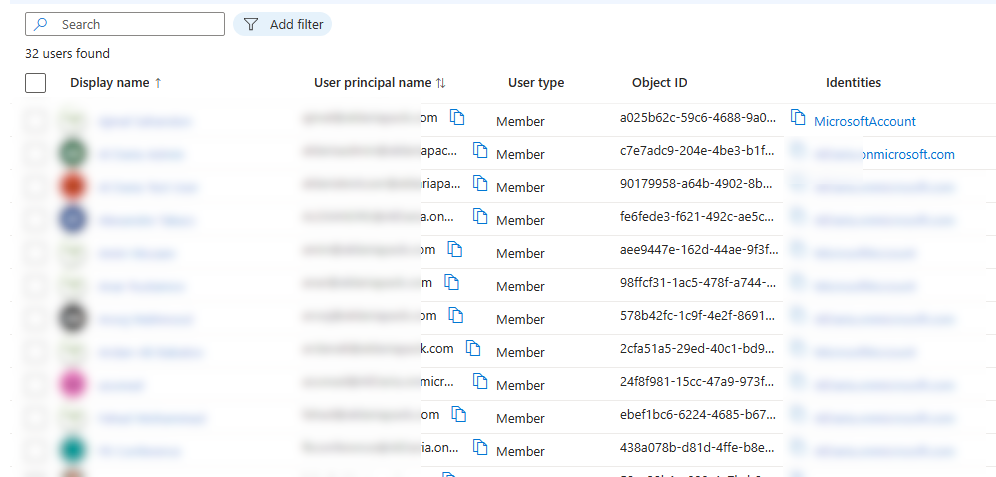Click Member in the 578b42fc row
Screen dimensions: 996x477
click(x=520, y=319)
